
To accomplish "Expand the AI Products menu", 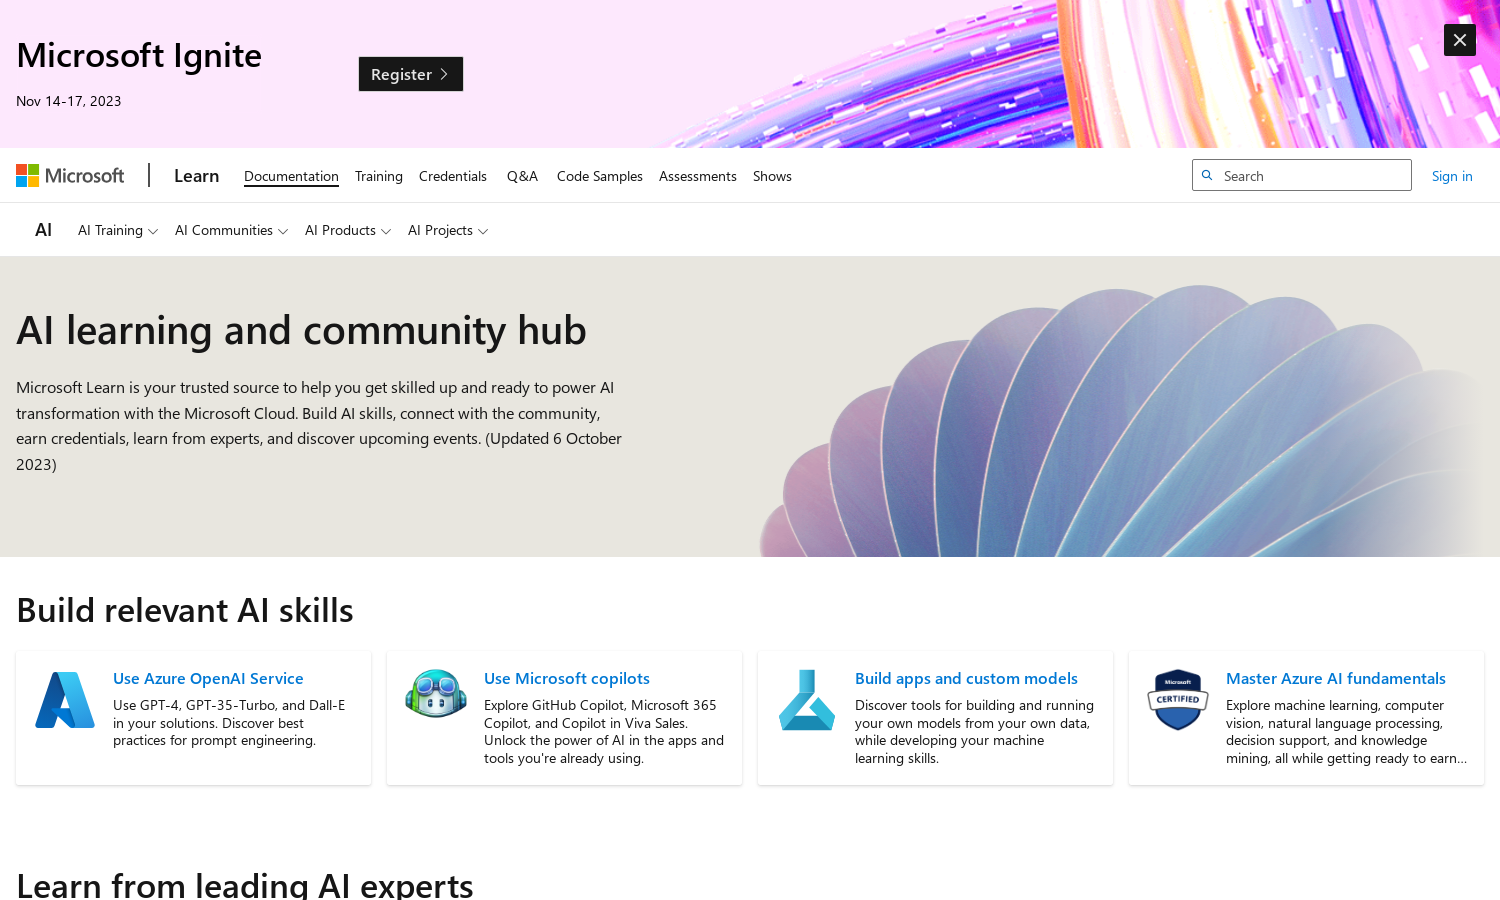I will pos(348,231).
